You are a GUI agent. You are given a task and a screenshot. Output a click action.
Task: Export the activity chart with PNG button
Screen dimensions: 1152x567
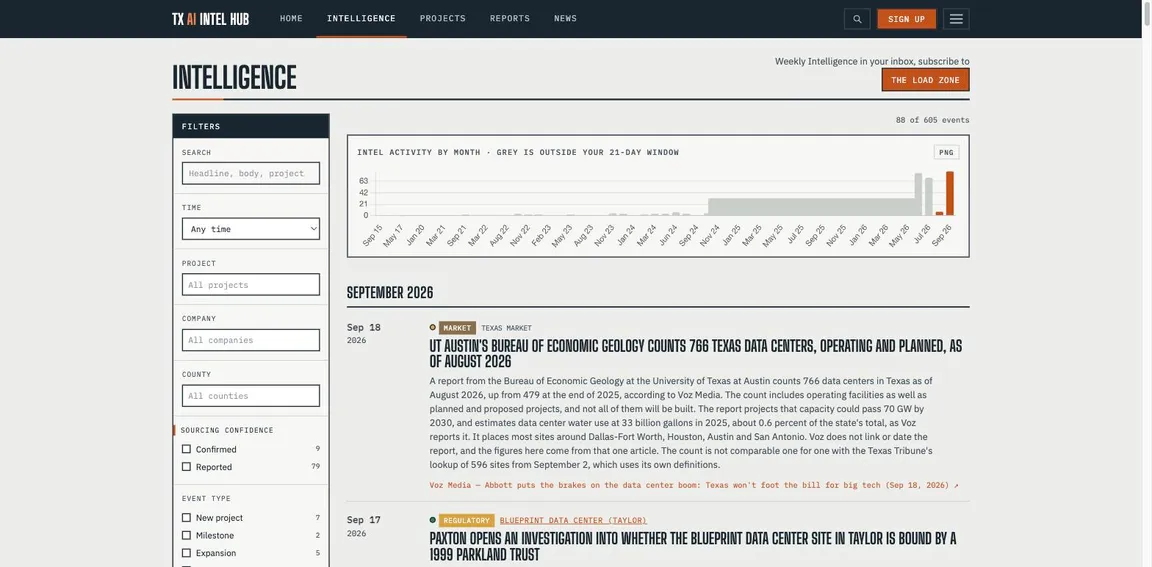946,152
